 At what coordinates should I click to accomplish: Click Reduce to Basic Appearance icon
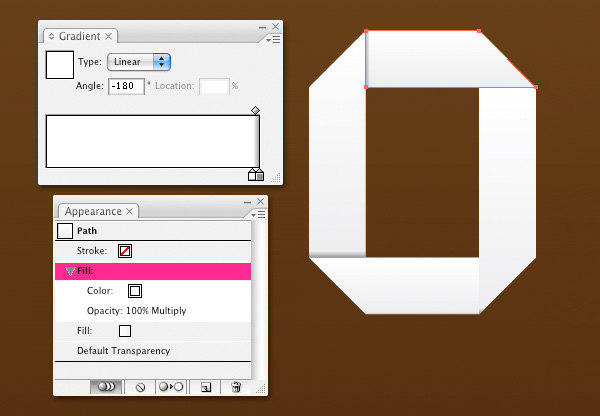[x=171, y=387]
